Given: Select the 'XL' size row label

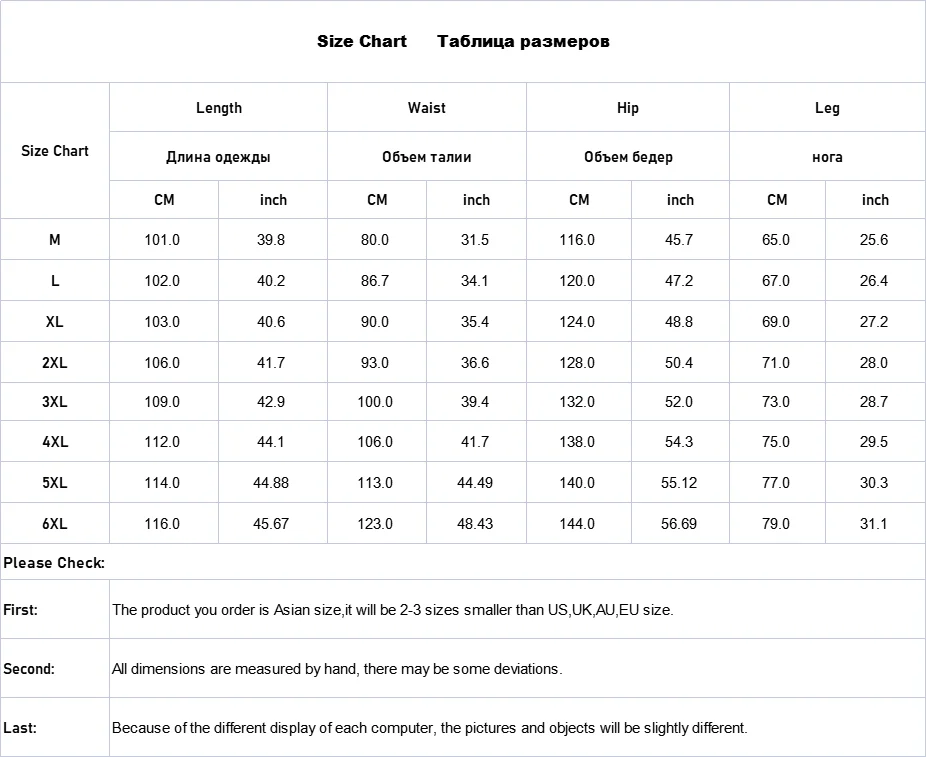Looking at the screenshot, I should (55, 322).
